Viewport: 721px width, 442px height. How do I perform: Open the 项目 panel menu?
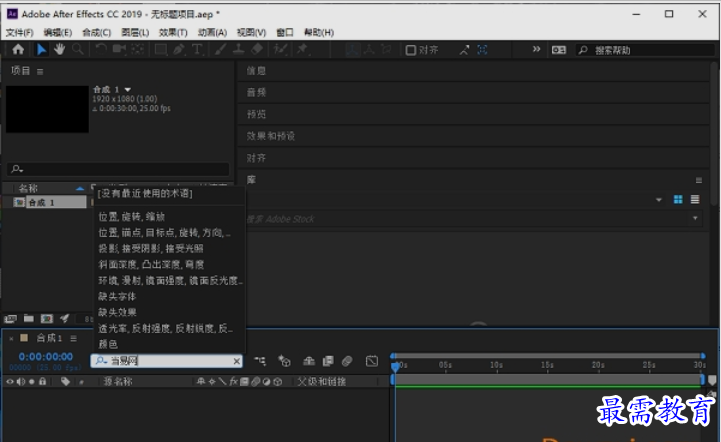[40, 71]
